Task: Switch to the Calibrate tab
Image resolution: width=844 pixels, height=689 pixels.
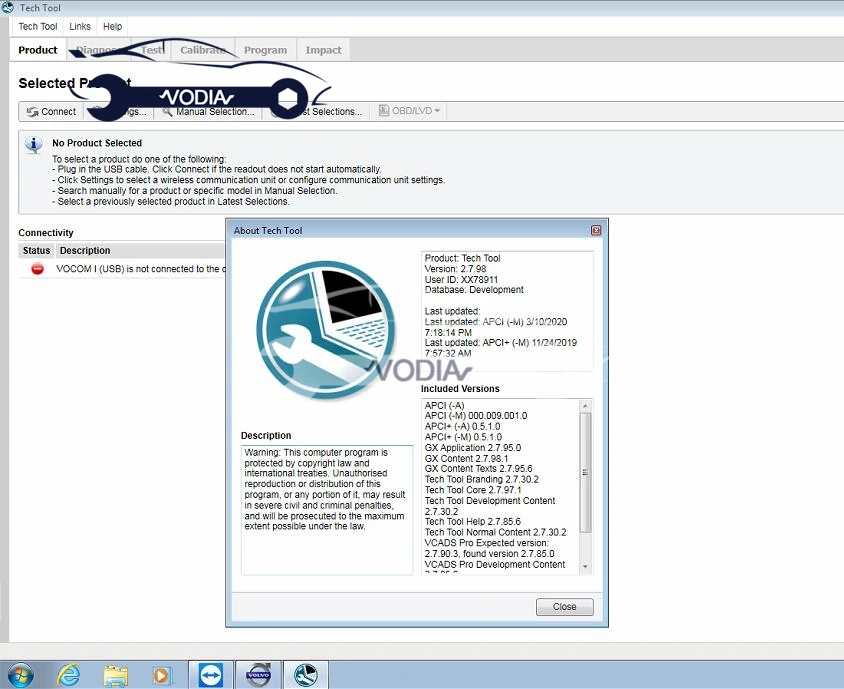Action: tap(203, 50)
